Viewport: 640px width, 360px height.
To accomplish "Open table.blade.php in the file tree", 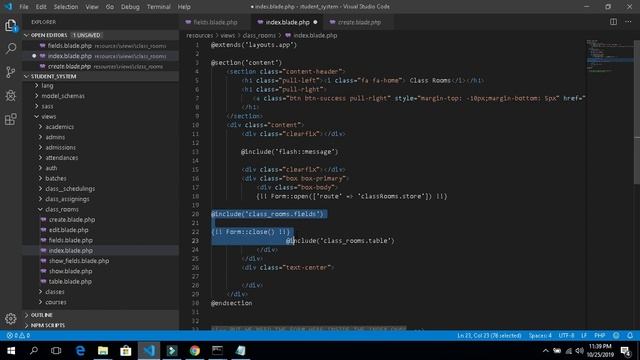I will [70, 281].
